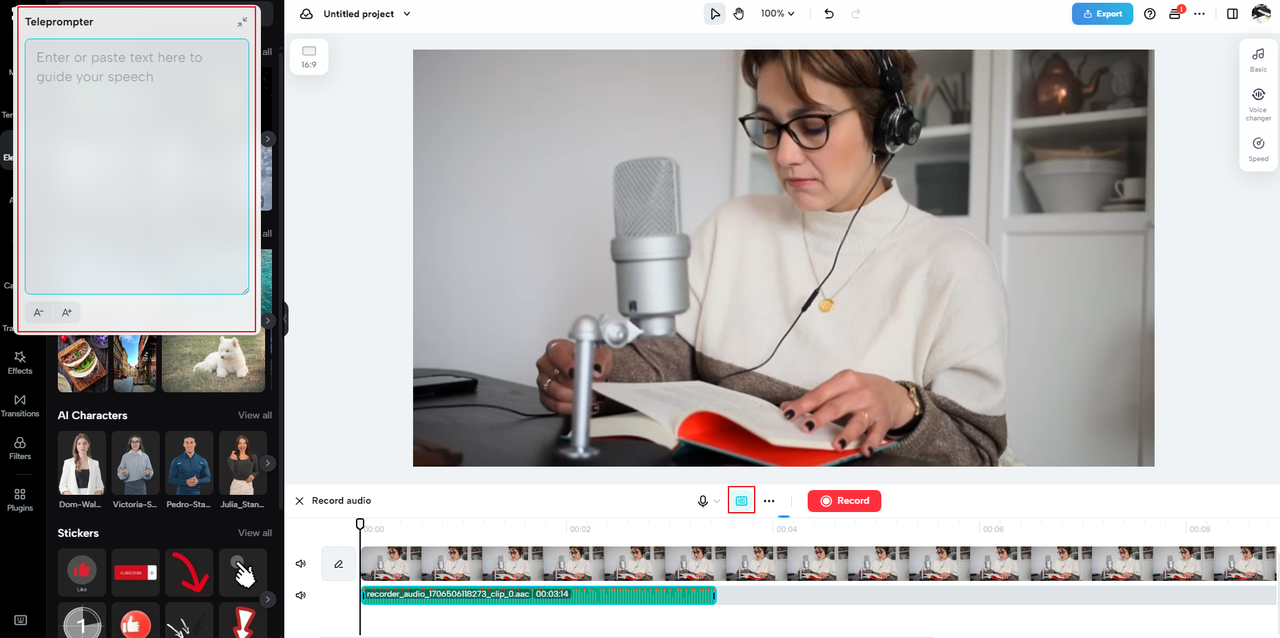Toggle the panel layout icon in top bar
1280x638 pixels.
click(x=1232, y=14)
